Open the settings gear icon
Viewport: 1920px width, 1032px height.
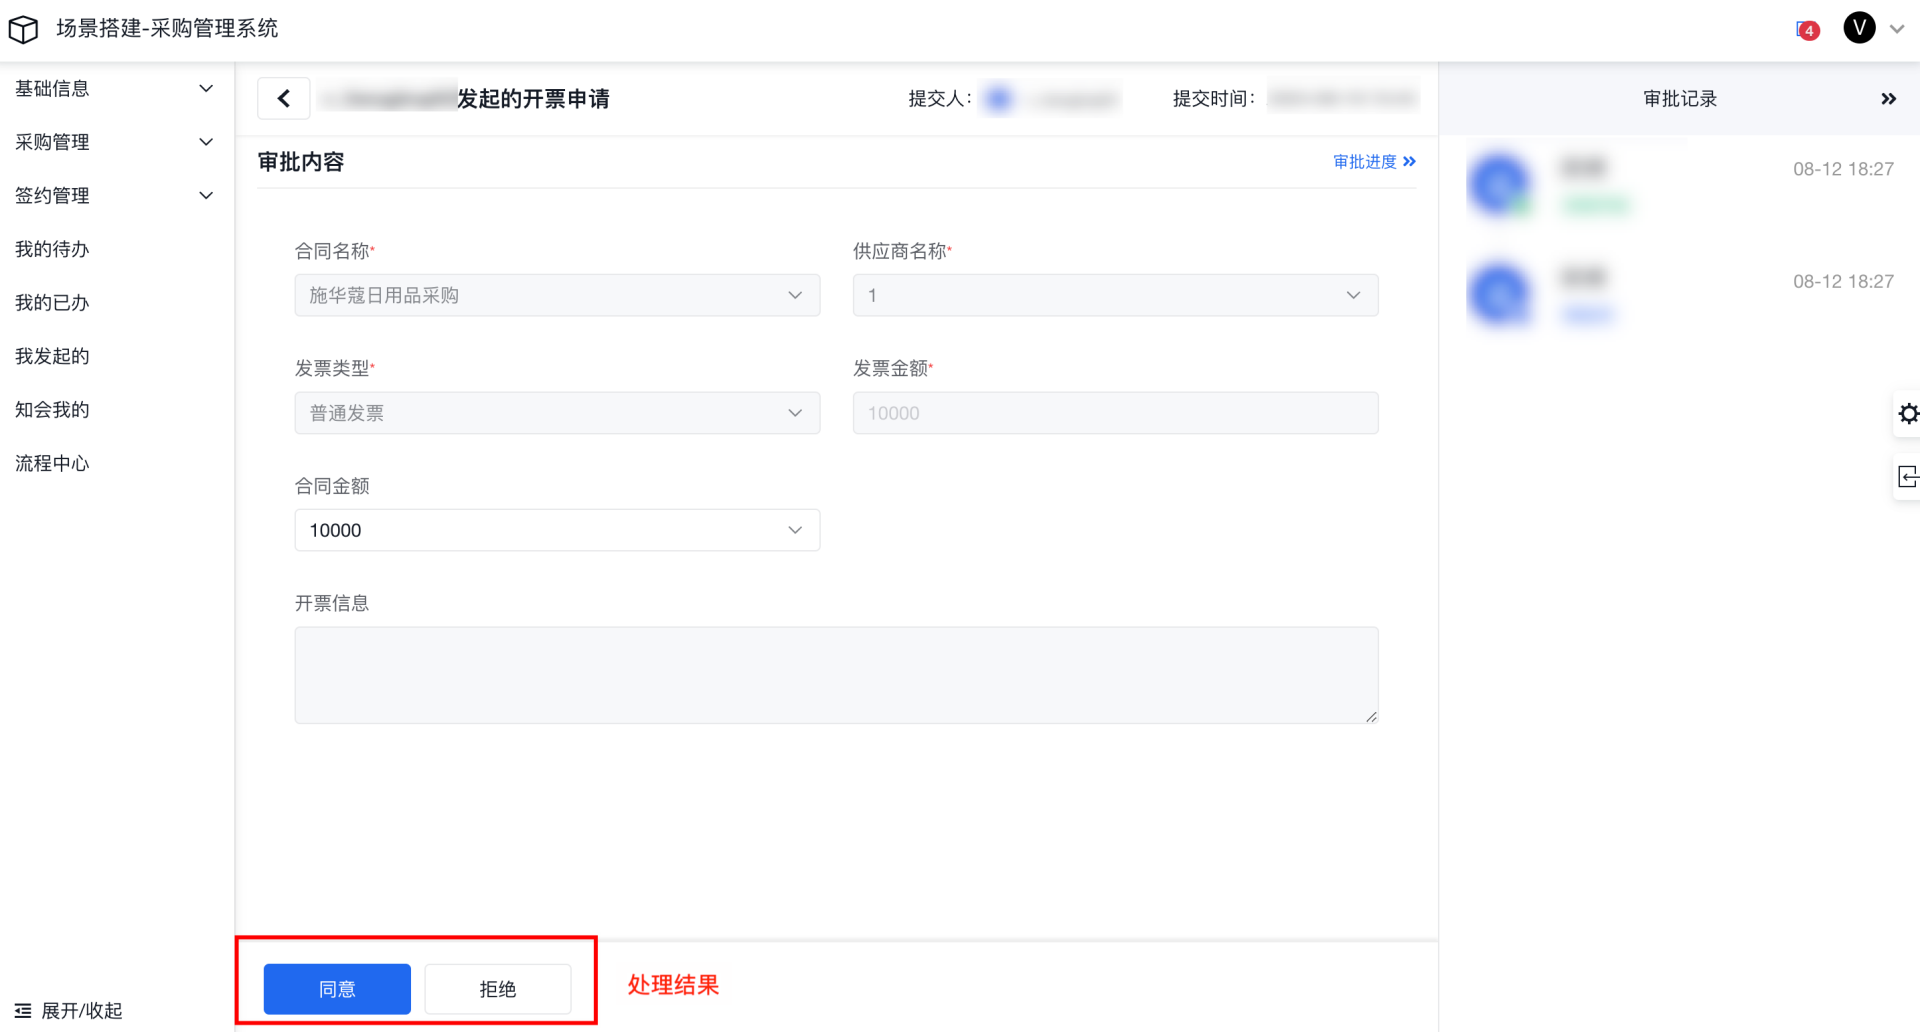tap(1908, 414)
